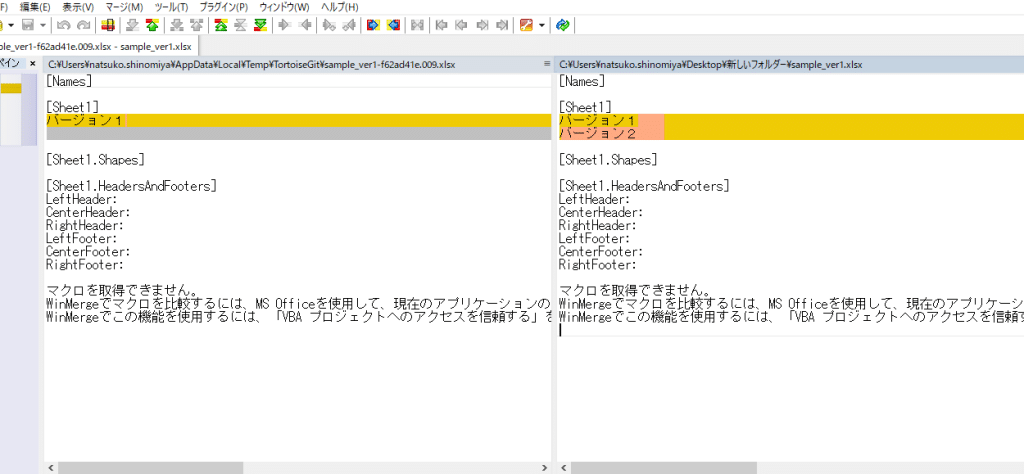Click the yellow difference marker in the location pane

(x=10, y=89)
